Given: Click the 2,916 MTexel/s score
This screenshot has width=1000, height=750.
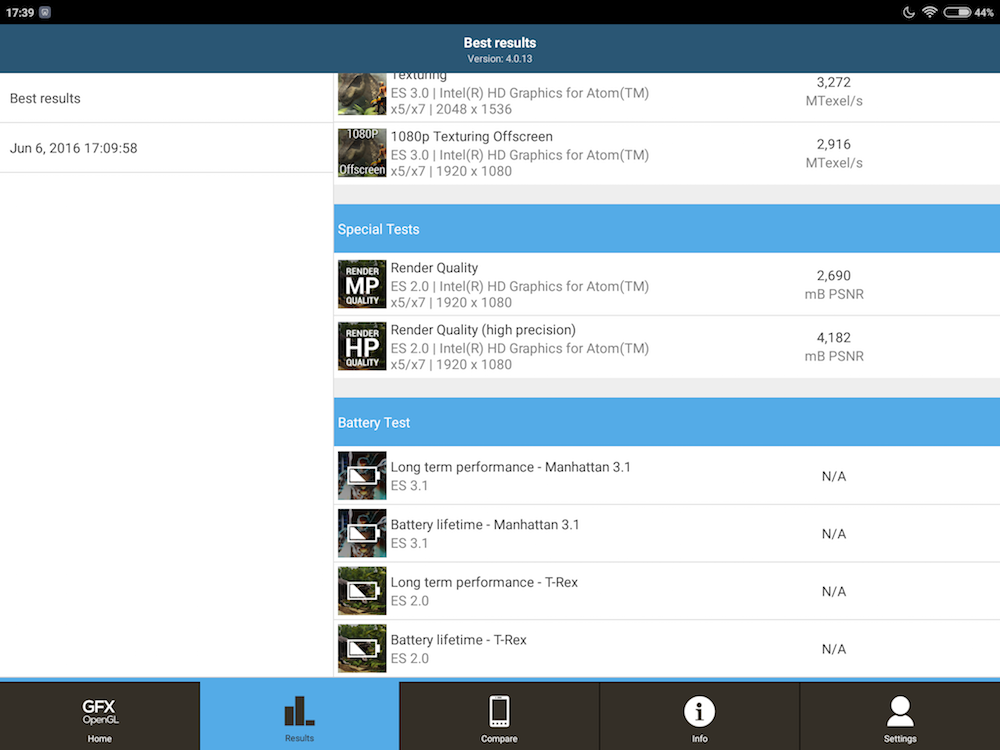Looking at the screenshot, I should coord(834,153).
